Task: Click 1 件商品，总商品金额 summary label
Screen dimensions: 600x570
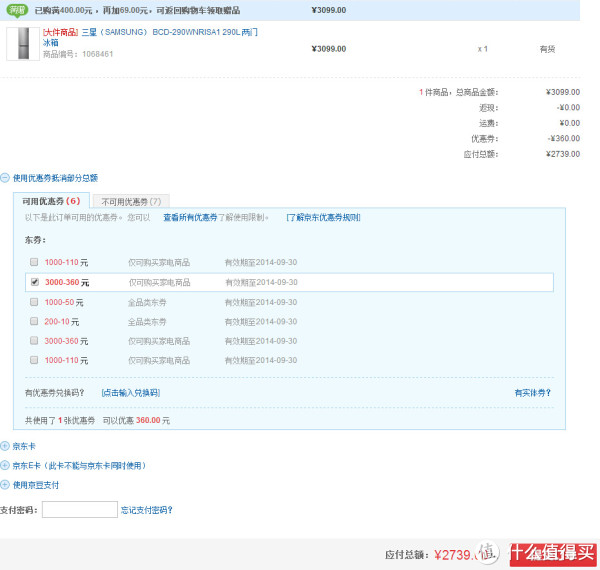Action: tap(458, 92)
